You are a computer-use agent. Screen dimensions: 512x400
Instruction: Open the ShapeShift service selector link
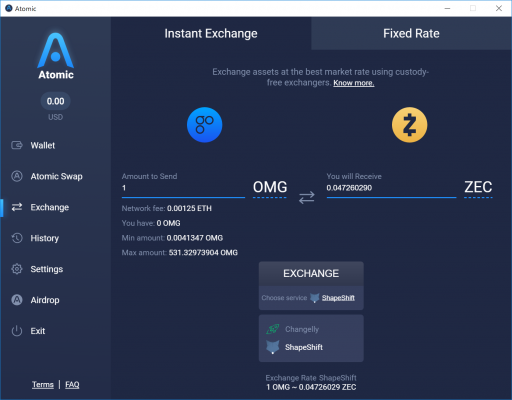point(338,298)
